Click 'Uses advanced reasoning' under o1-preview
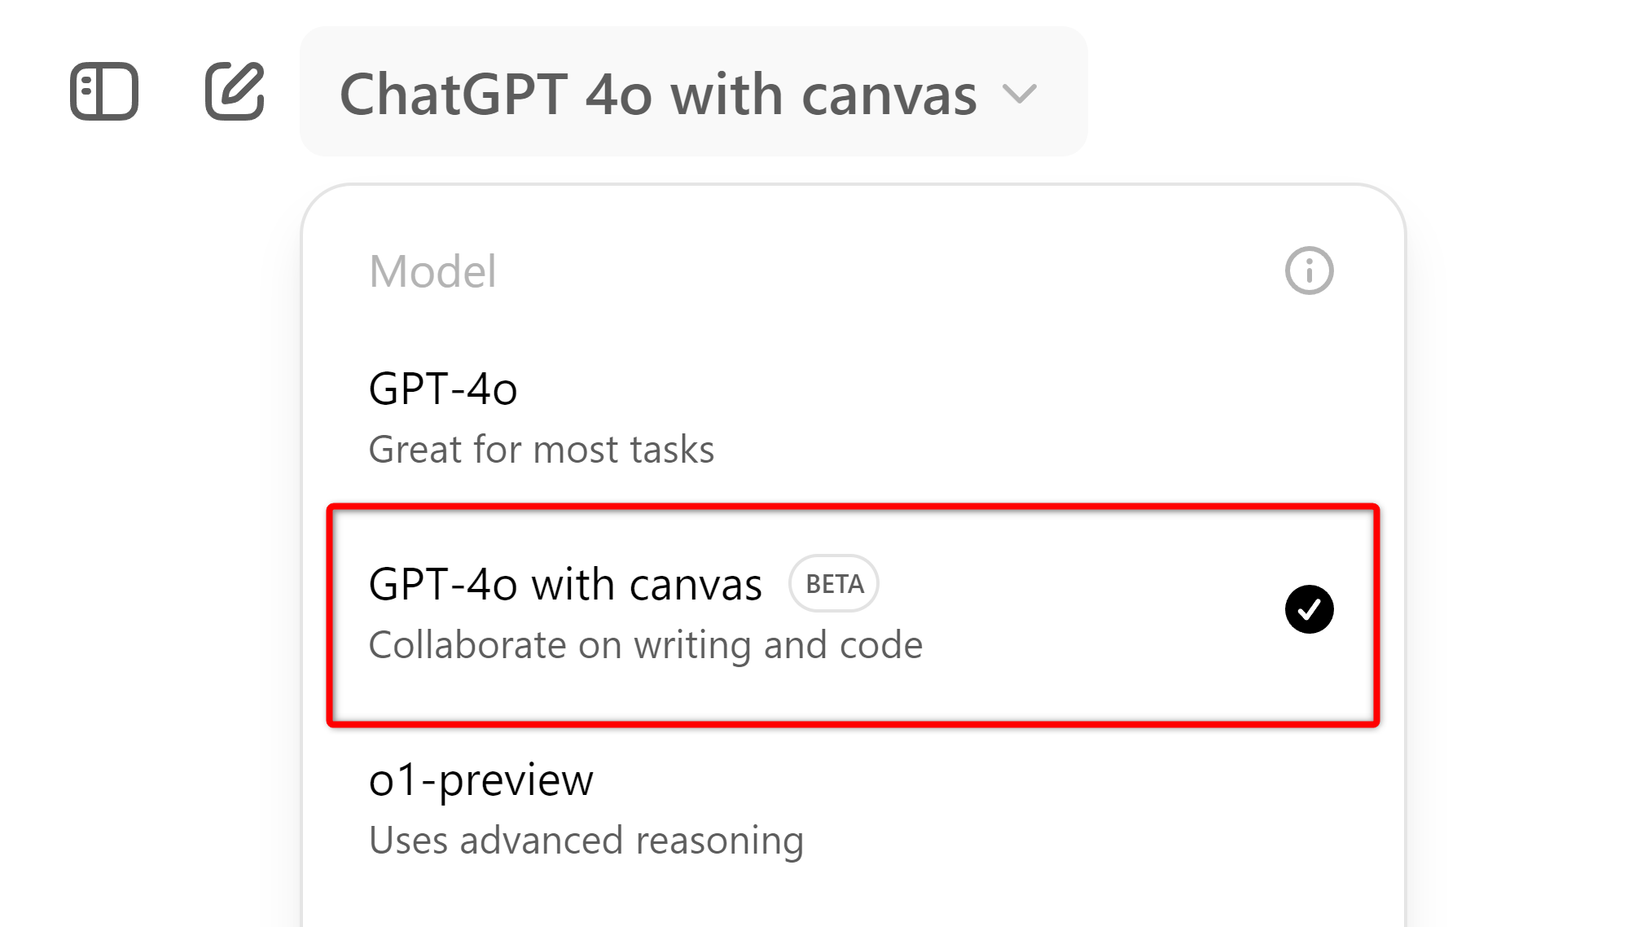1650x927 pixels. [x=586, y=840]
